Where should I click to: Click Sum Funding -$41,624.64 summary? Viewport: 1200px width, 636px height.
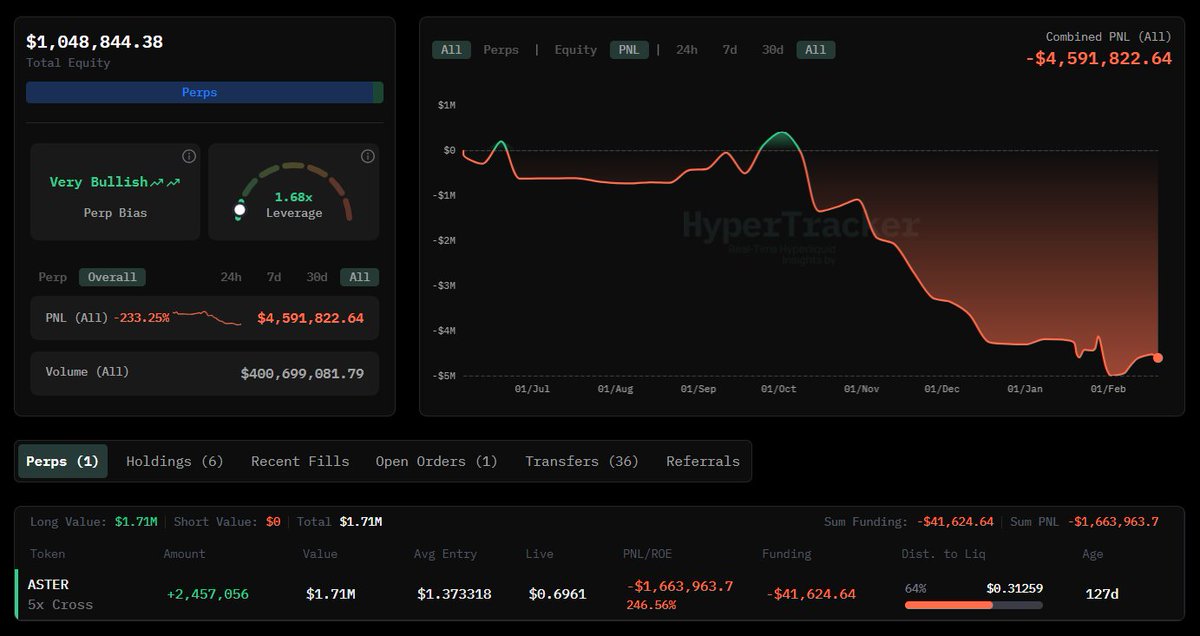tap(909, 521)
